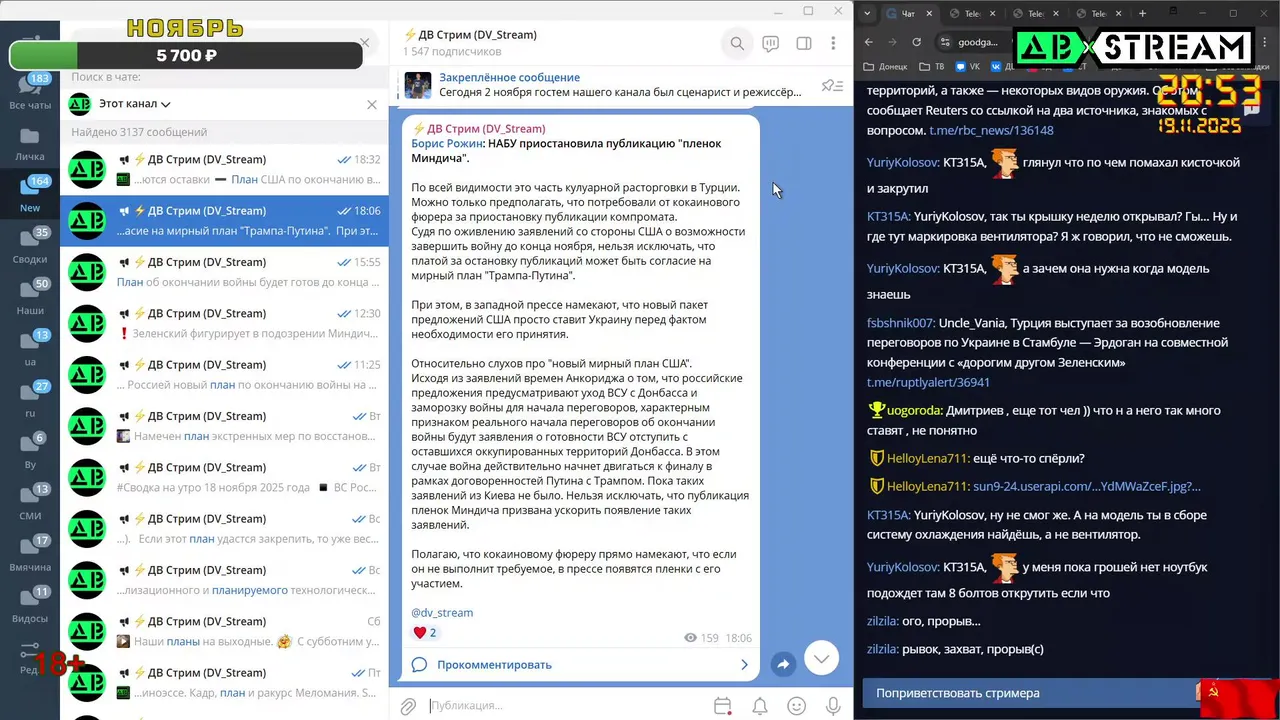Open channel discussion comments icon in header
Screen dimensions: 1280x720
pyautogui.click(x=770, y=43)
